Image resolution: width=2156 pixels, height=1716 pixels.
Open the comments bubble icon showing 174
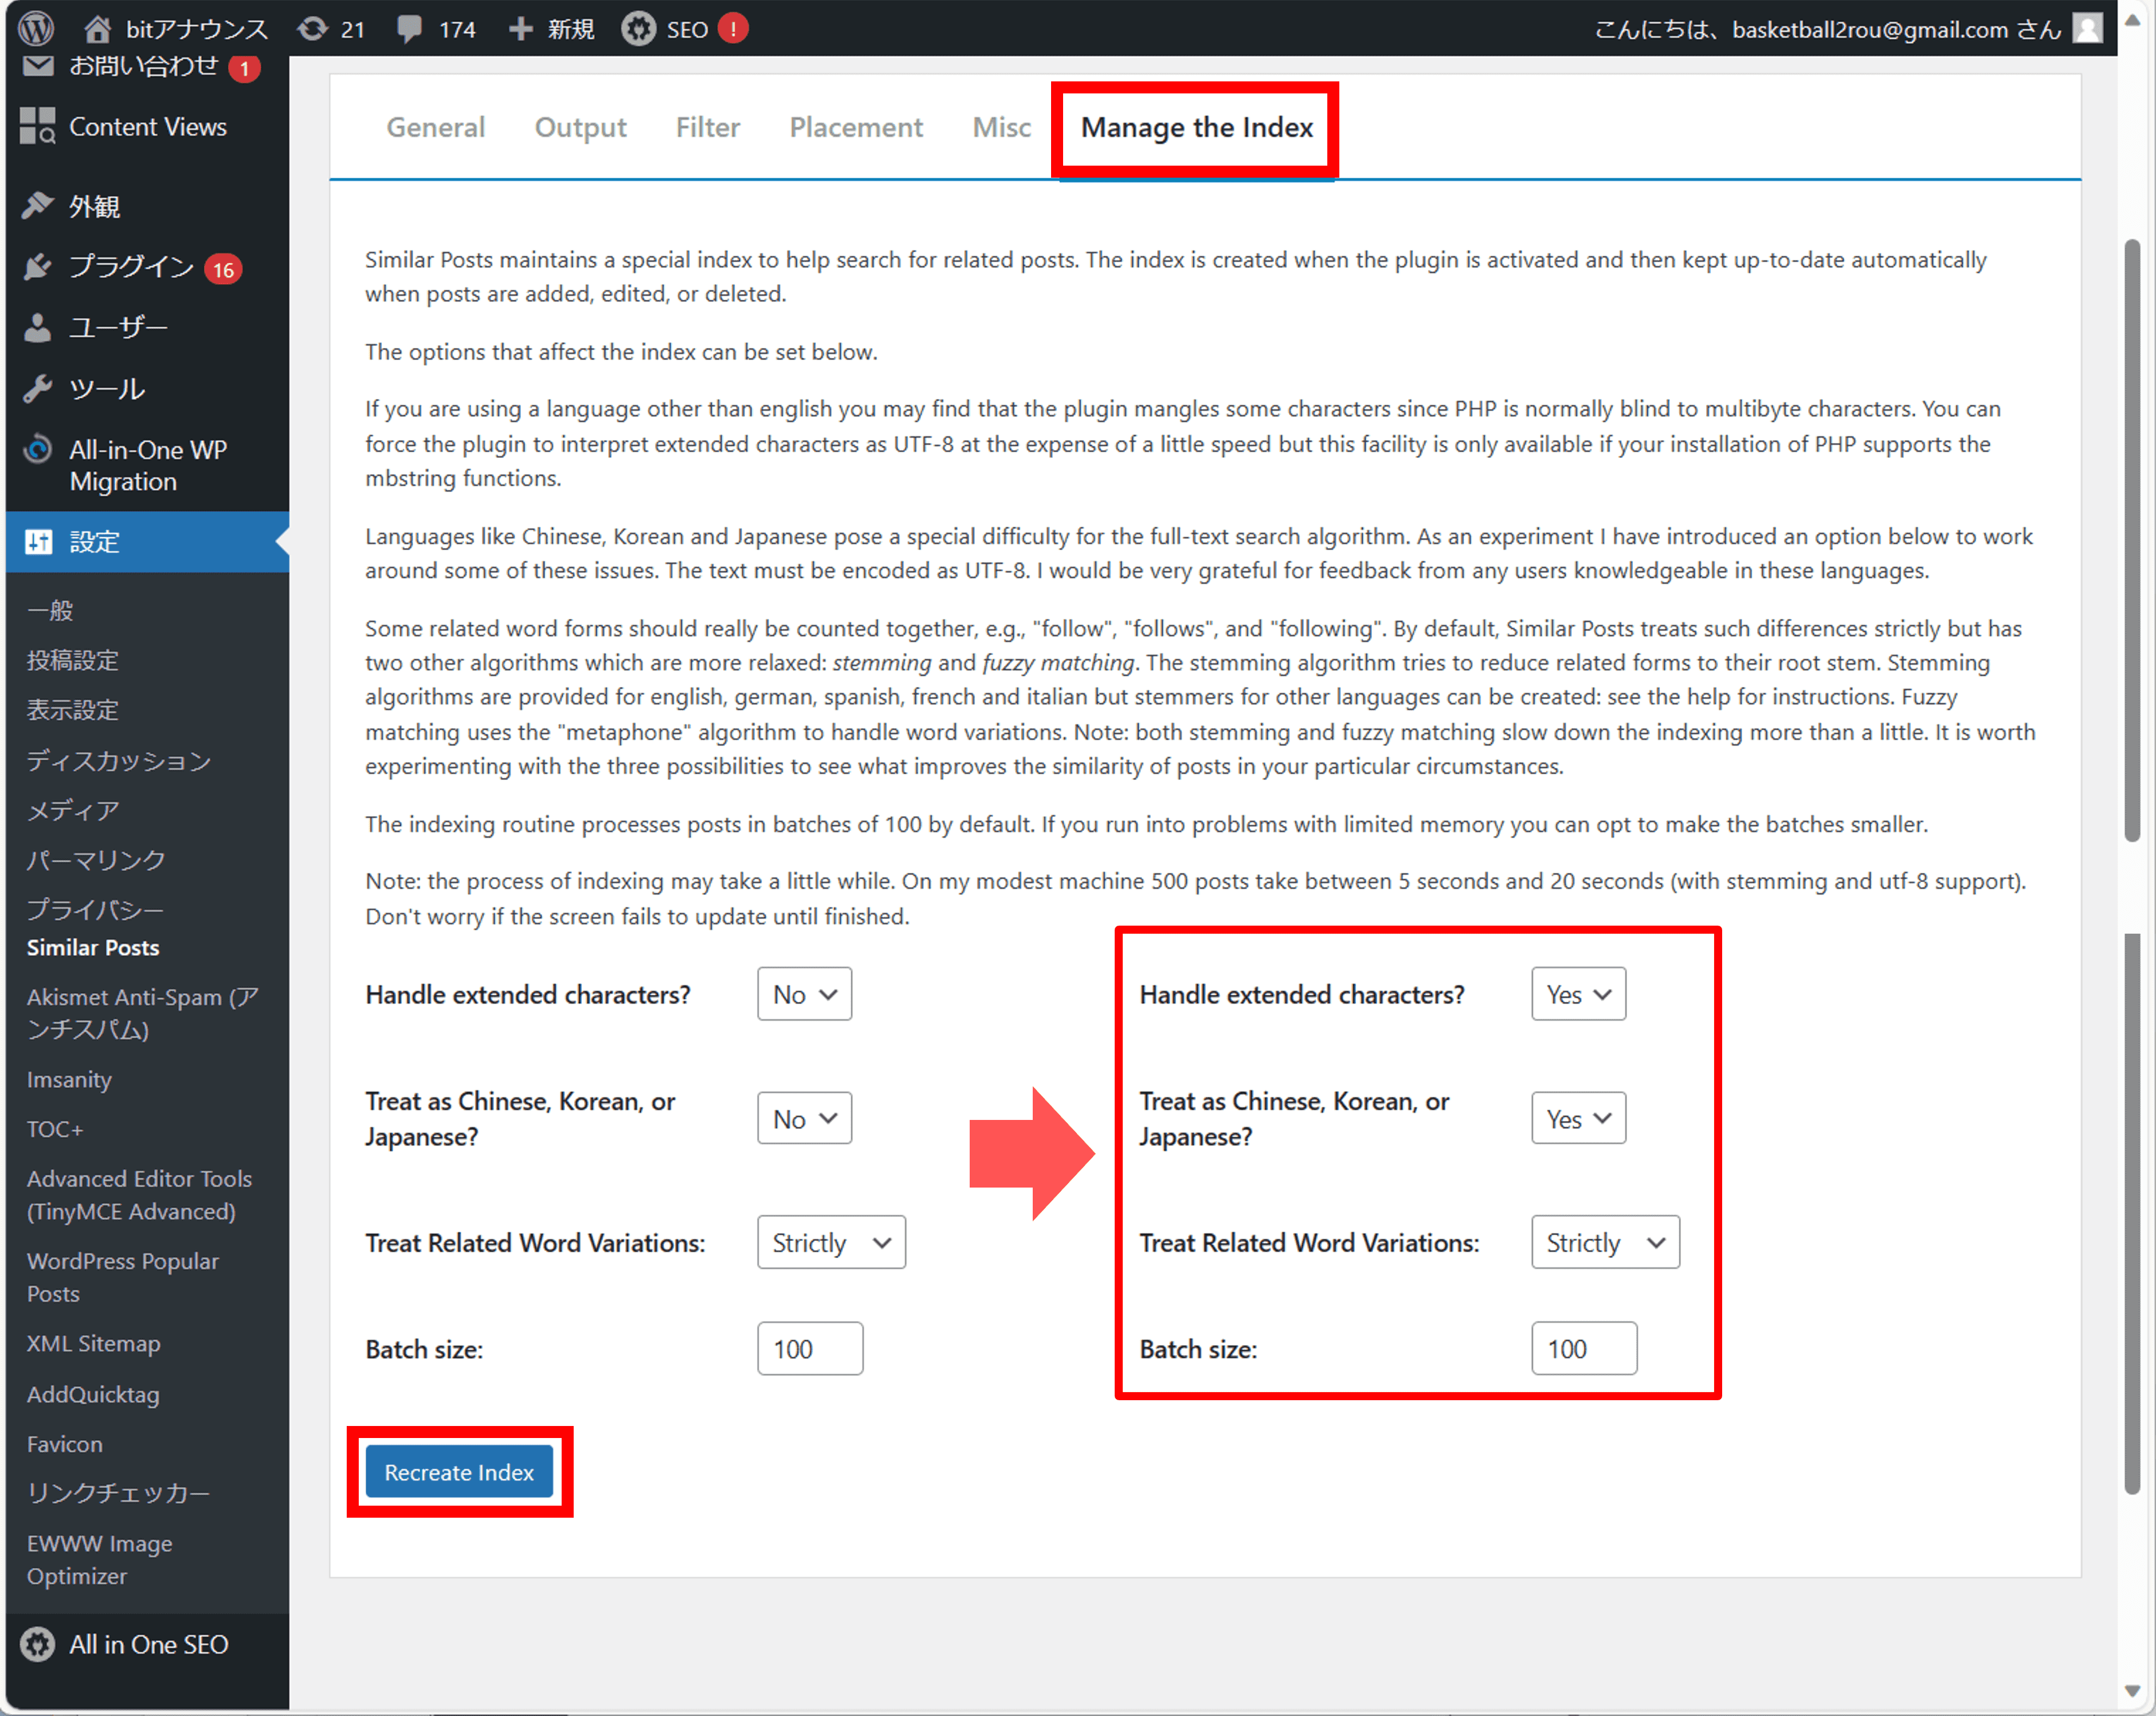[409, 29]
